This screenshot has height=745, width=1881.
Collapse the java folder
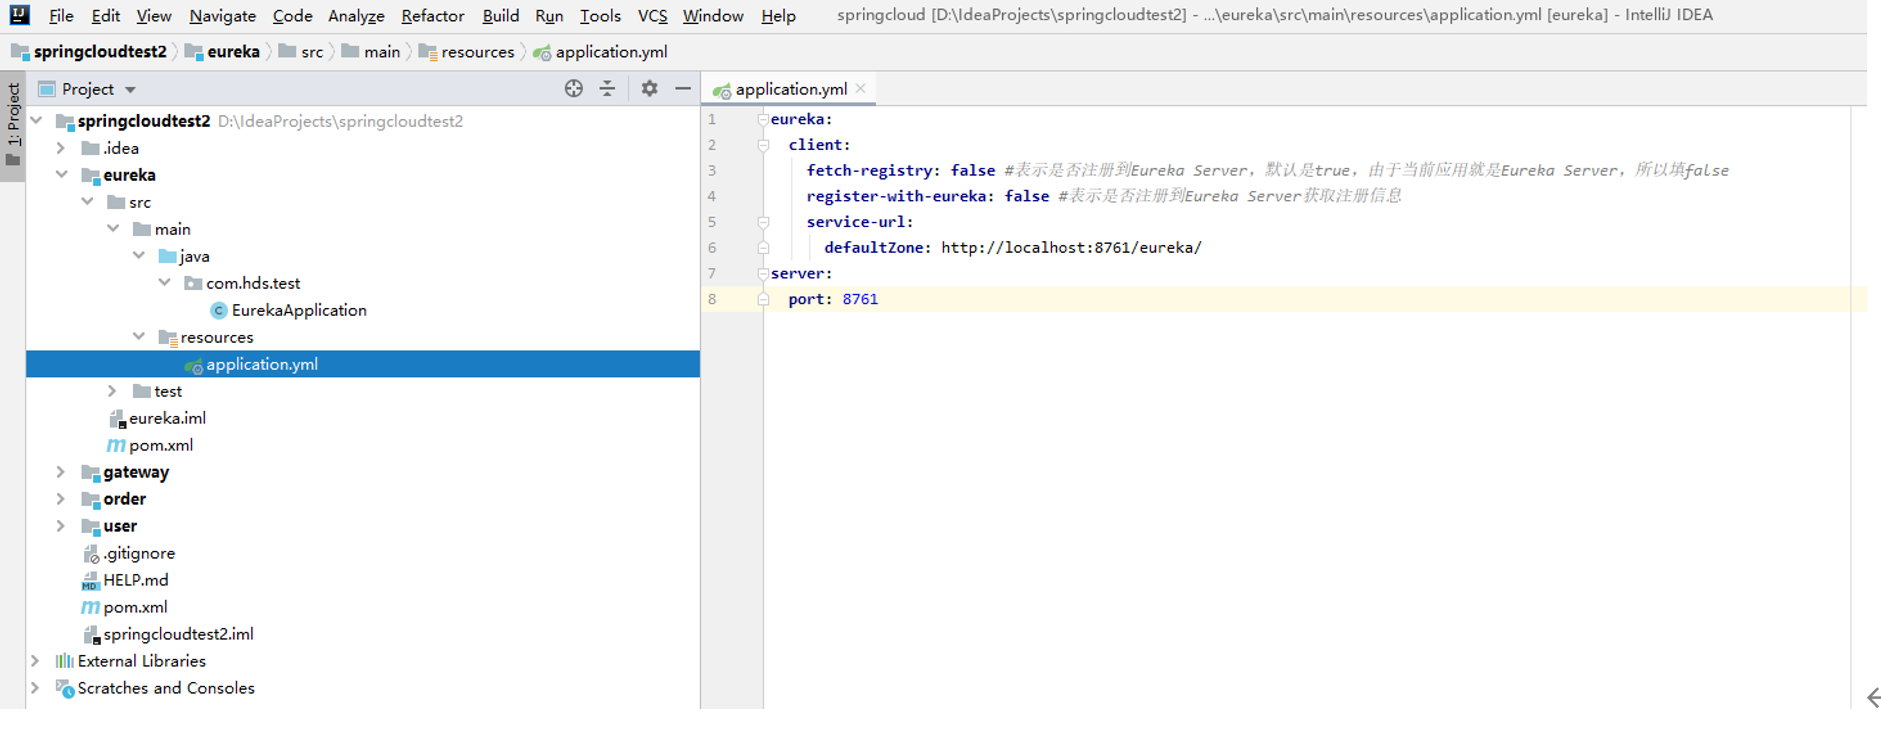[x=139, y=255]
